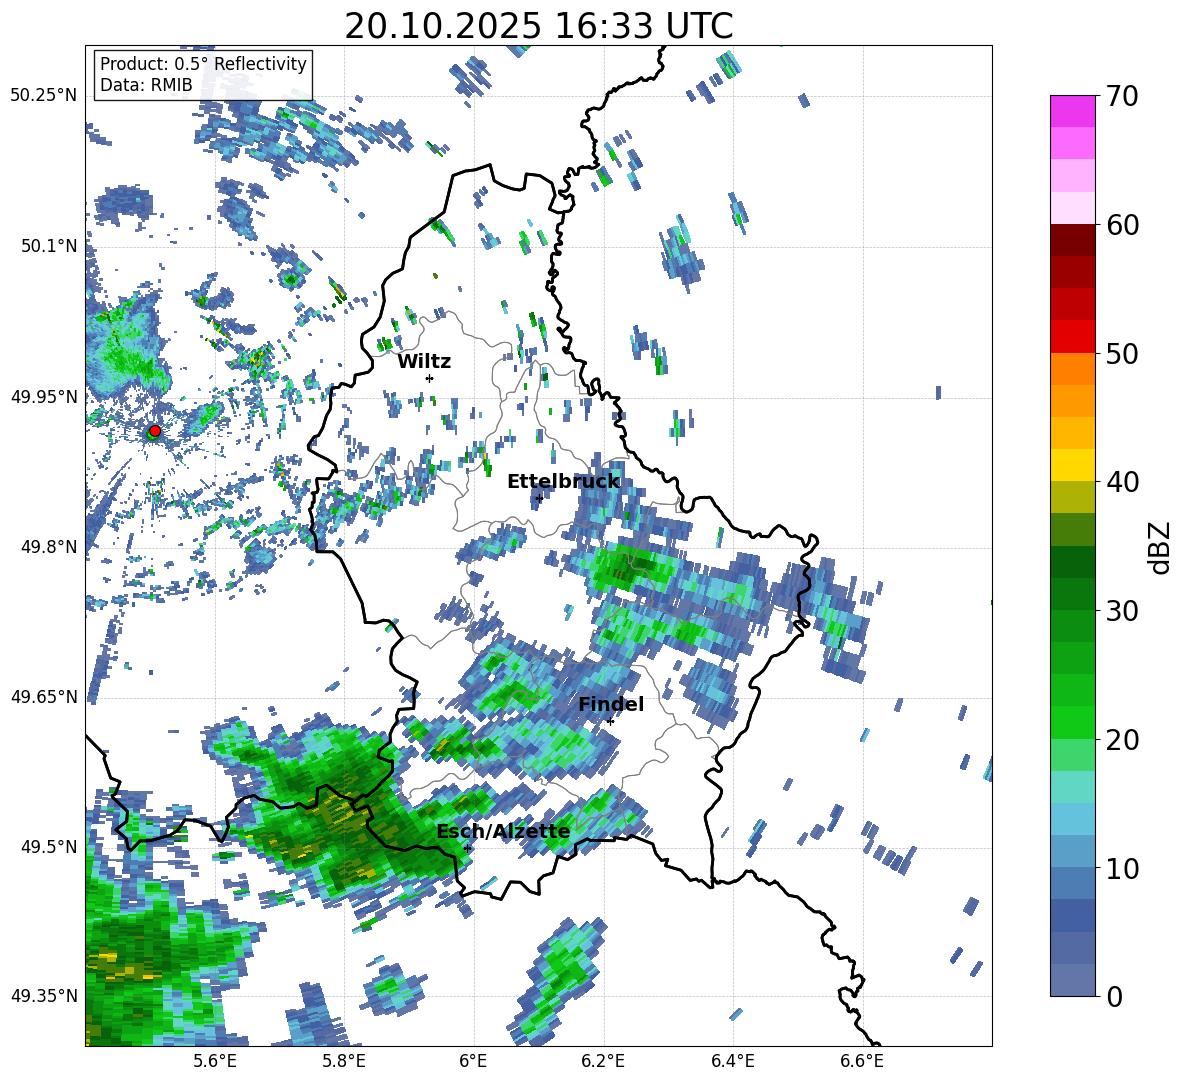
Task: Click the 5.6°E longitude label
Action: pyautogui.click(x=215, y=1061)
